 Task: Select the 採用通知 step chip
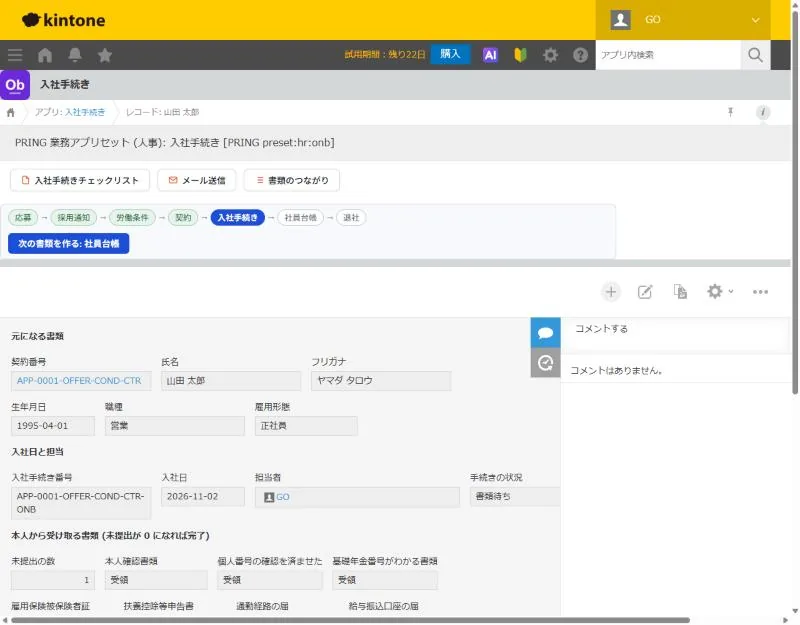(73, 218)
